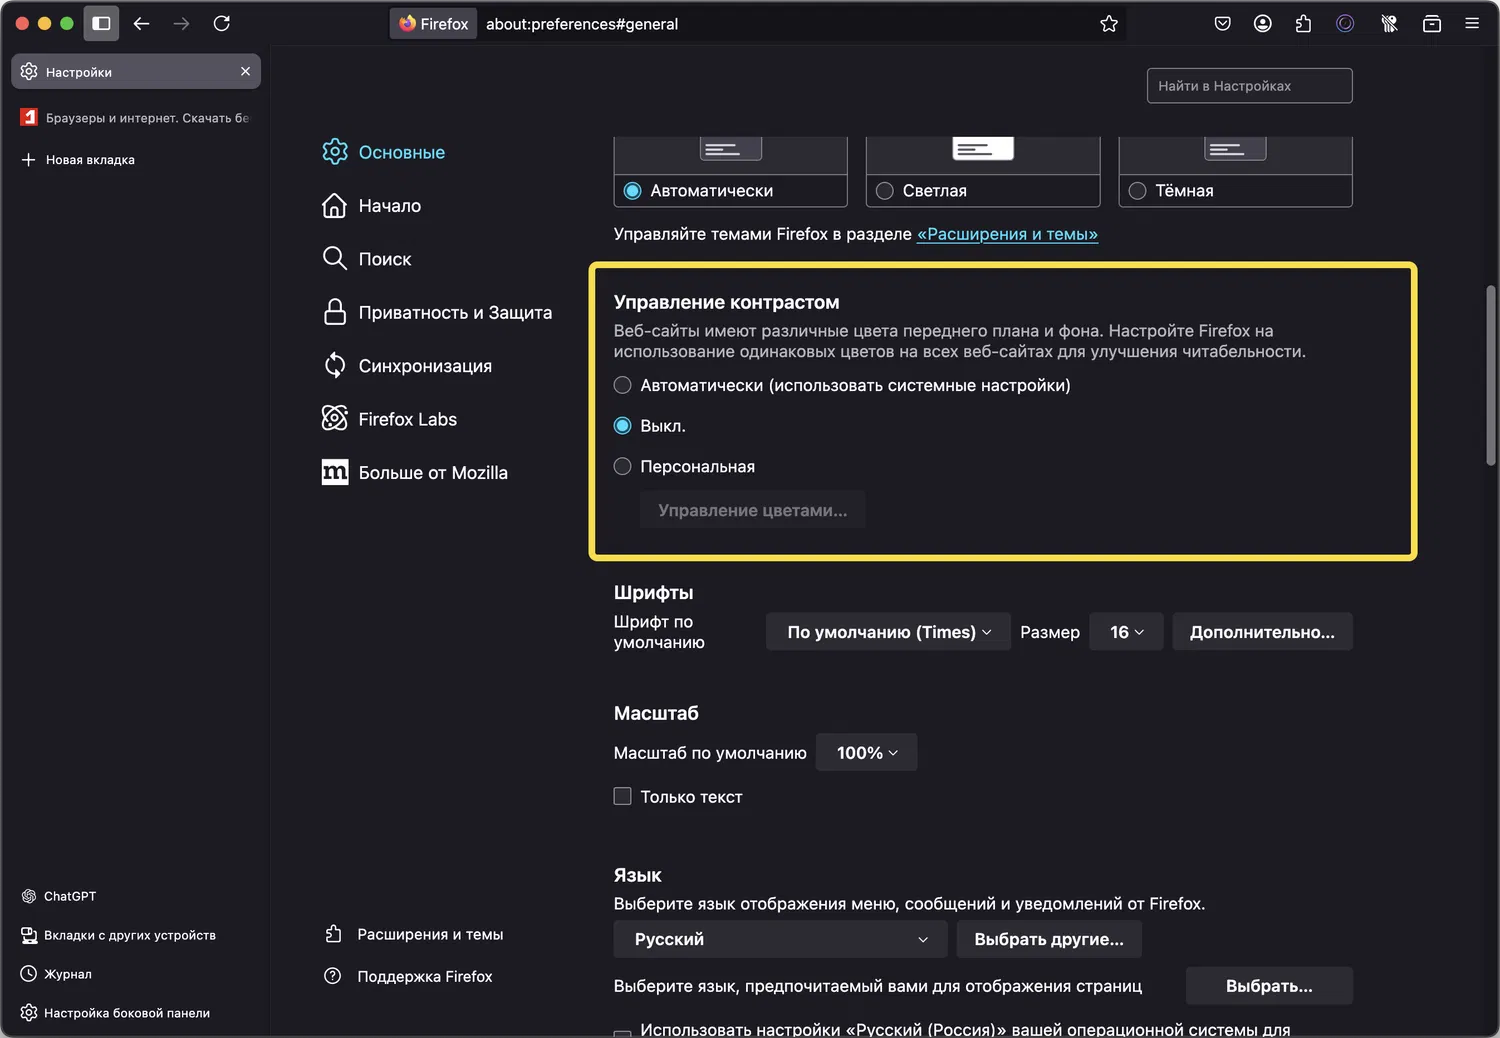
Task: Open the default font dropdown
Action: point(888,632)
